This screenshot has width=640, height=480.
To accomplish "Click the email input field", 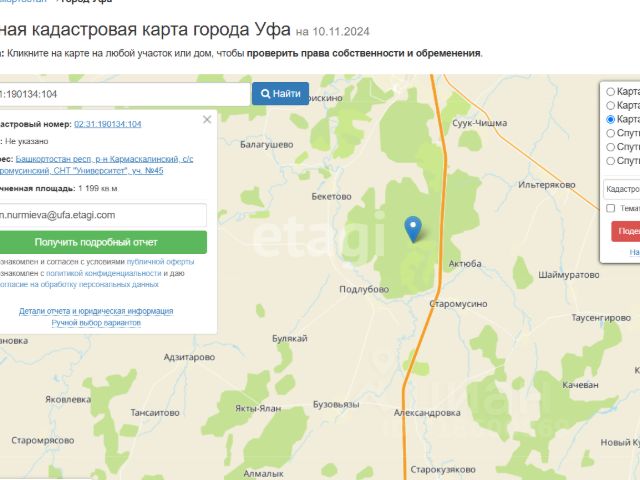I will pos(102,215).
